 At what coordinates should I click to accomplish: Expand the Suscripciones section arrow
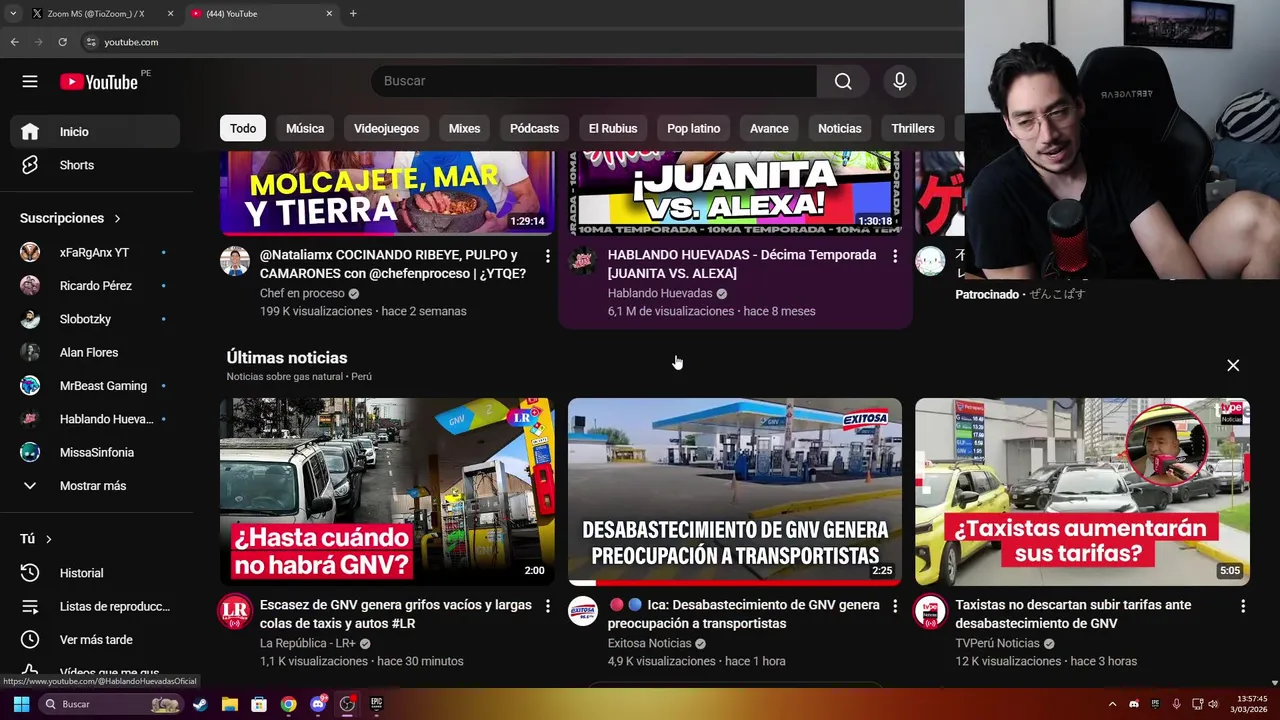point(117,218)
